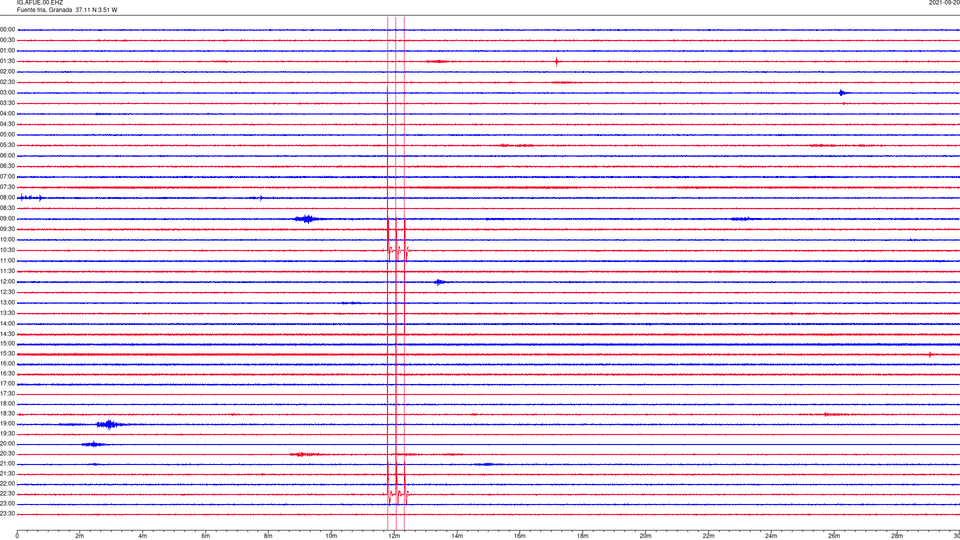Click the 05:00 row label
This screenshot has height=540, width=960.
(7, 134)
